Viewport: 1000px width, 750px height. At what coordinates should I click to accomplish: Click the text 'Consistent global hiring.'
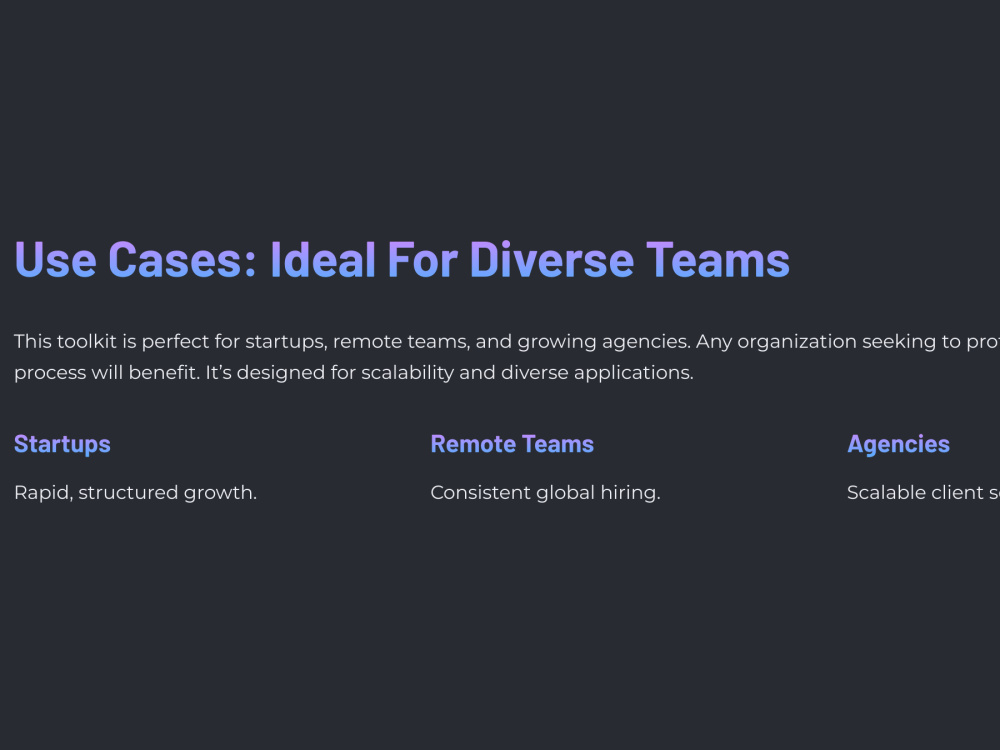coord(545,492)
